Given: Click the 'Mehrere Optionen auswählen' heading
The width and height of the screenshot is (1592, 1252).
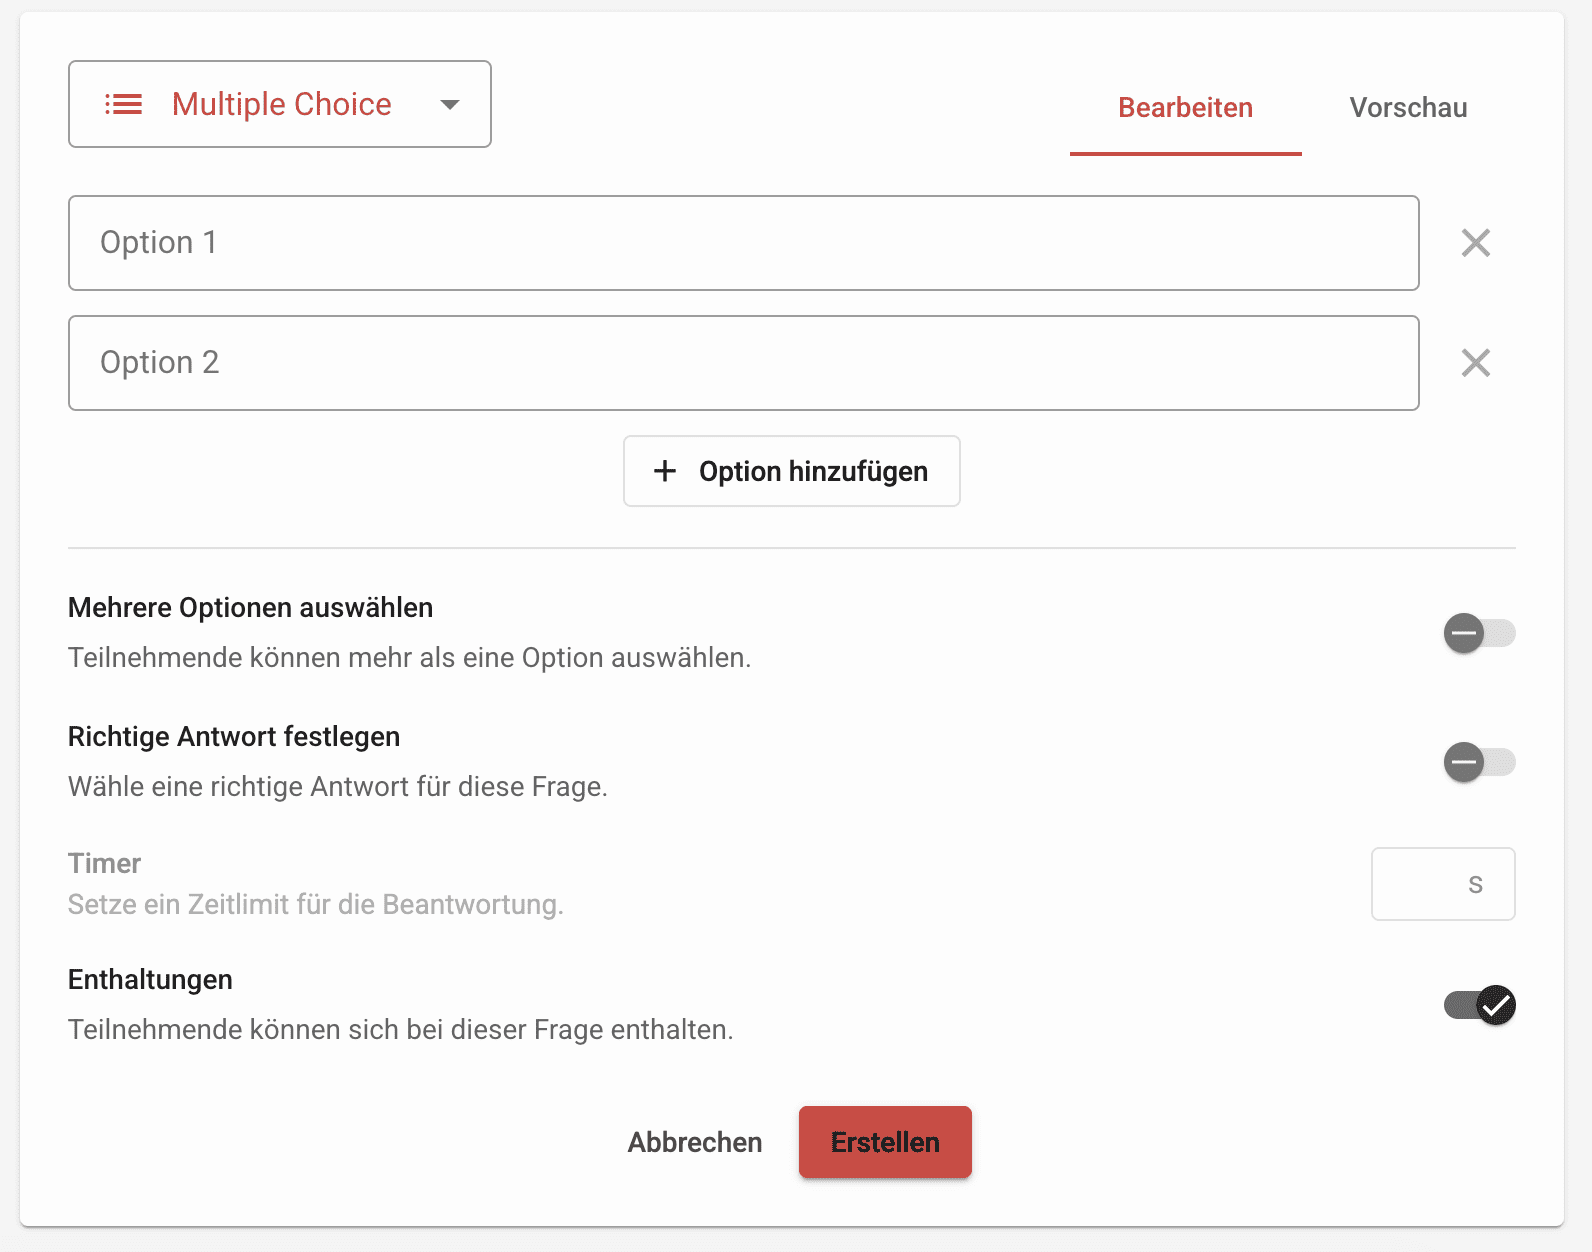Looking at the screenshot, I should [251, 608].
